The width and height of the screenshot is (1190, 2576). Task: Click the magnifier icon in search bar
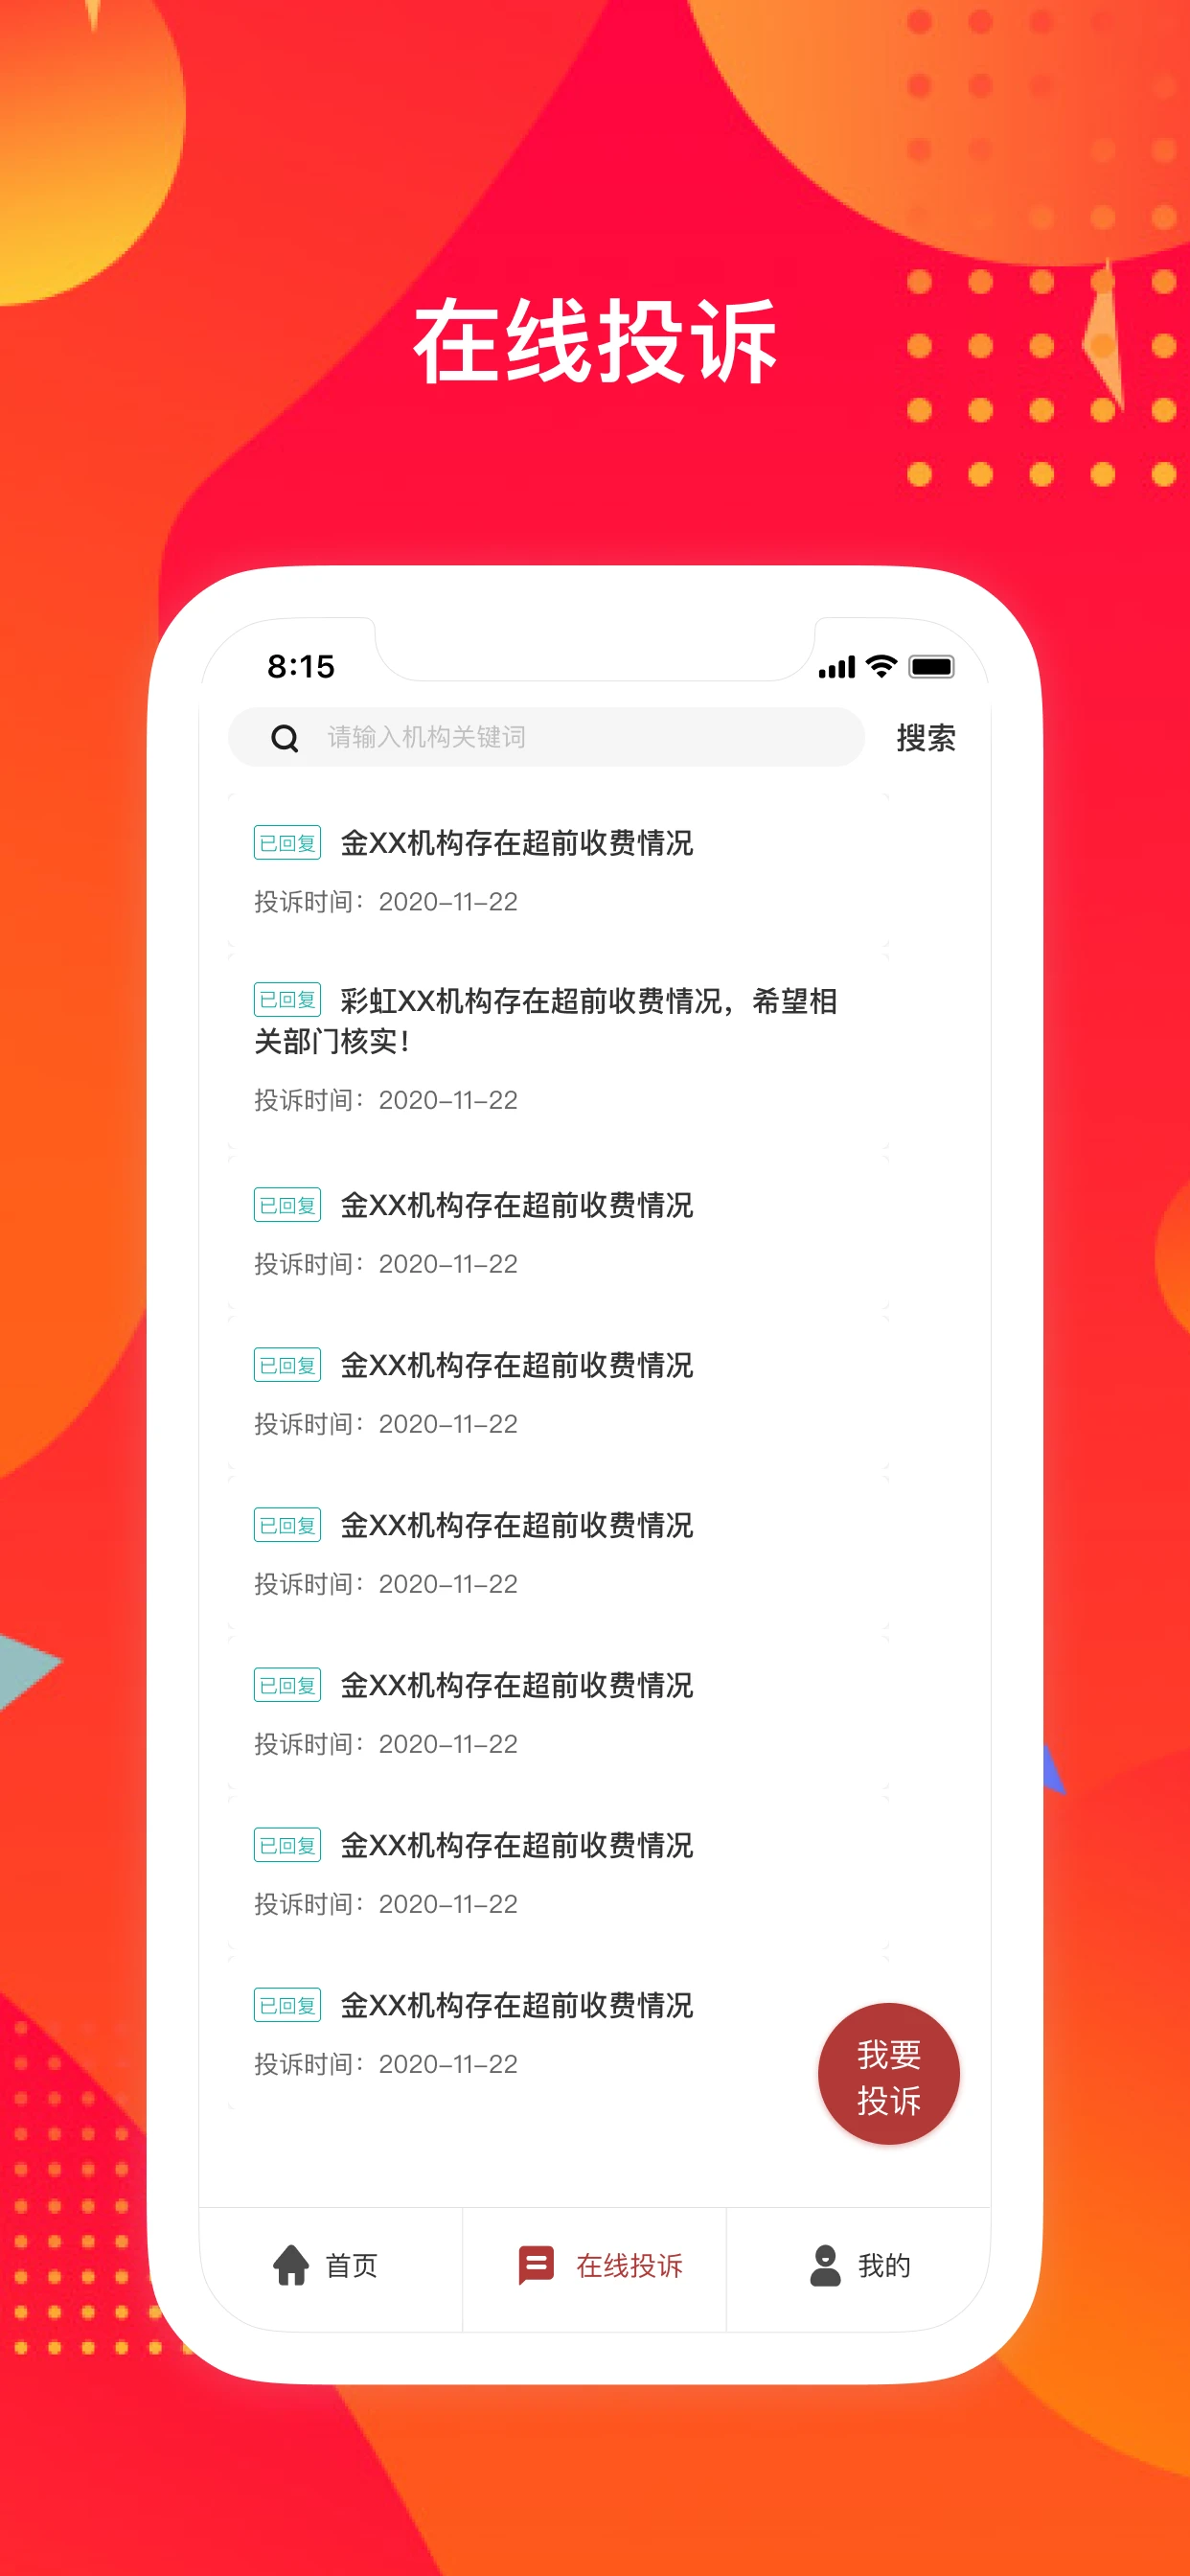pos(285,738)
